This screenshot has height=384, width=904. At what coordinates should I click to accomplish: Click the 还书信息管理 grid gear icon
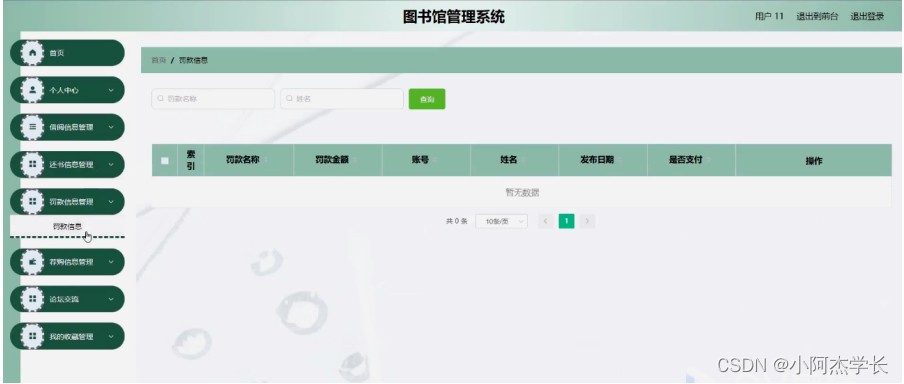click(x=32, y=164)
